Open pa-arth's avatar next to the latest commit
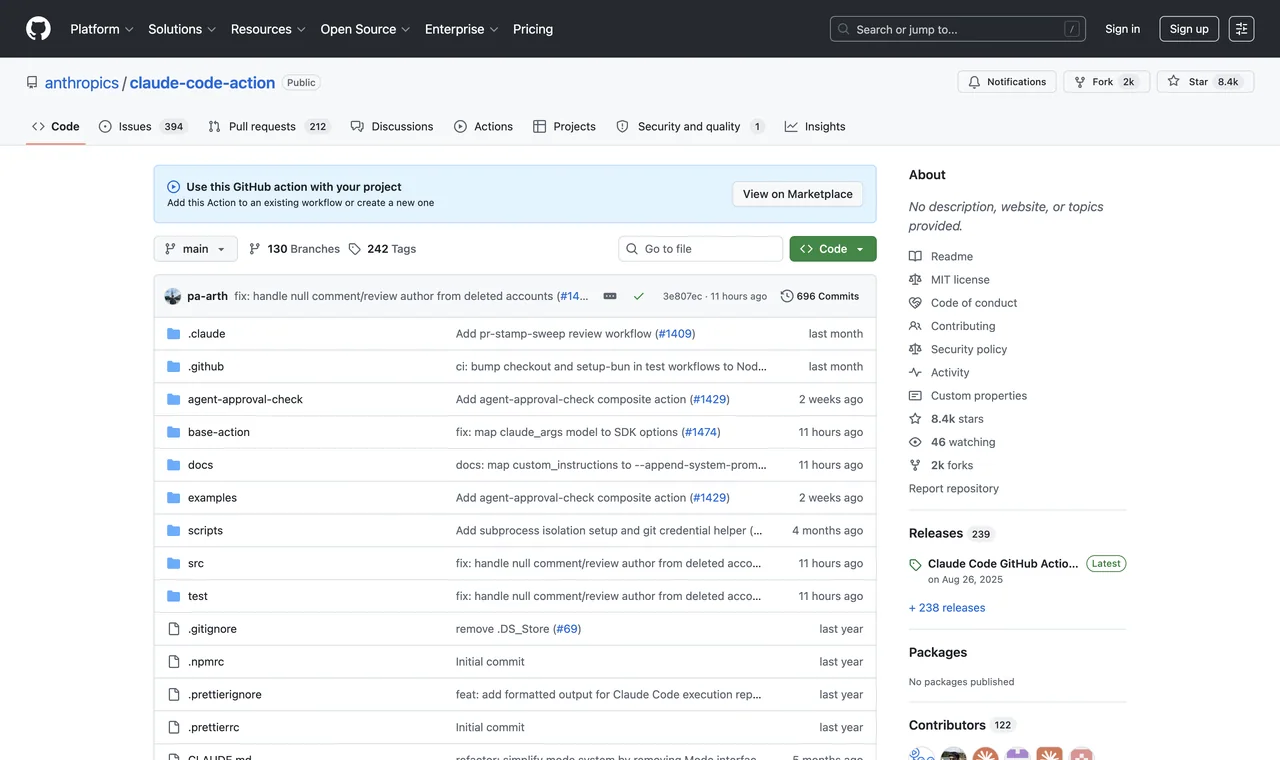Image resolution: width=1280 pixels, height=760 pixels. click(x=173, y=296)
